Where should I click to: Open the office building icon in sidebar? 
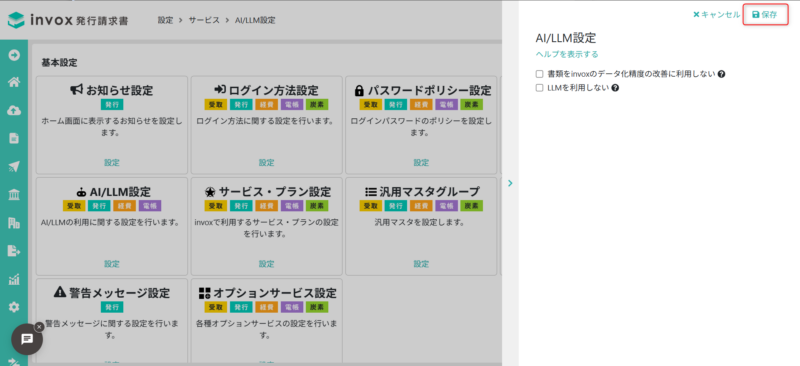14,223
